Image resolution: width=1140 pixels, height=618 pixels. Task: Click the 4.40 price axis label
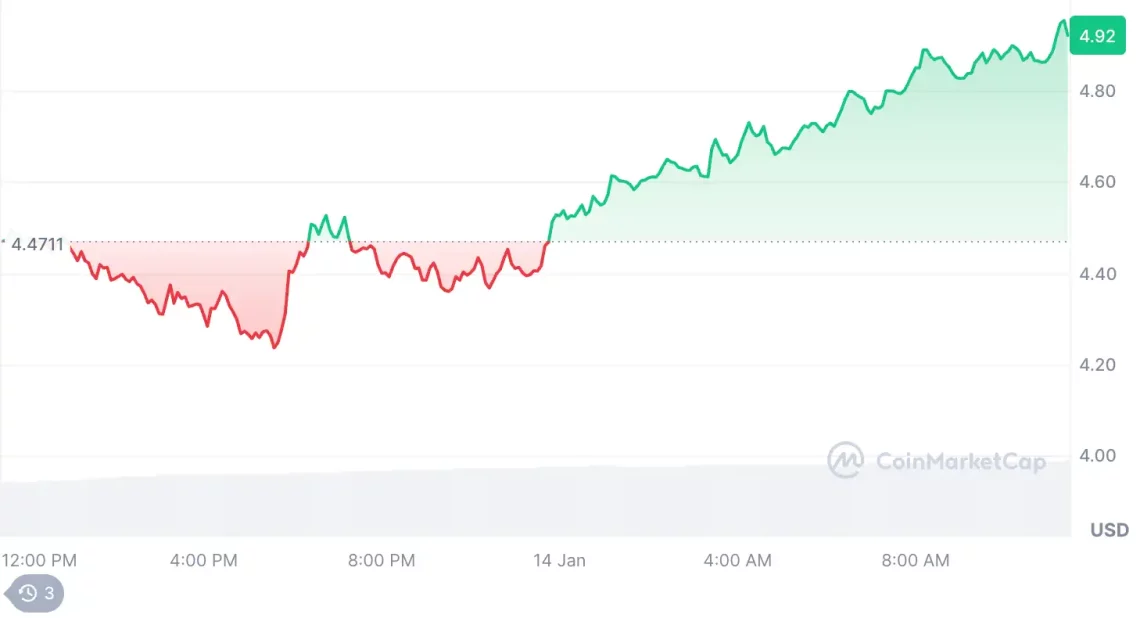click(1097, 273)
